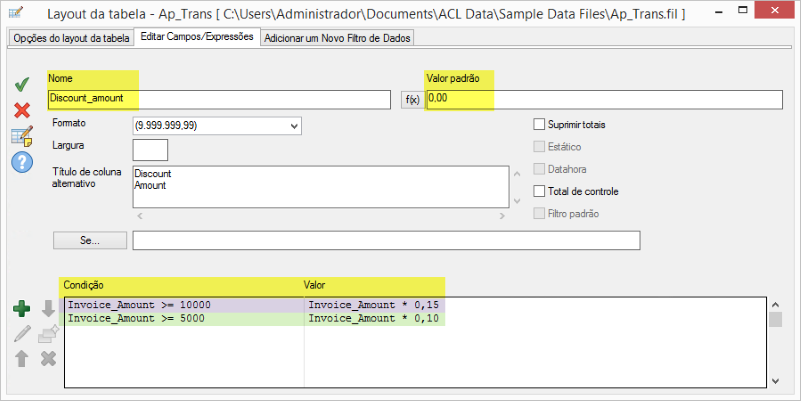Click the red X cancel entry icon
This screenshot has height=401, width=801.
coord(22,110)
